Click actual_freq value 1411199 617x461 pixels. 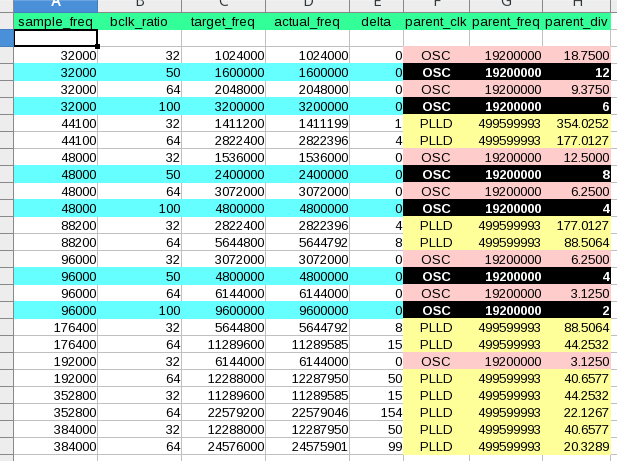coord(307,124)
